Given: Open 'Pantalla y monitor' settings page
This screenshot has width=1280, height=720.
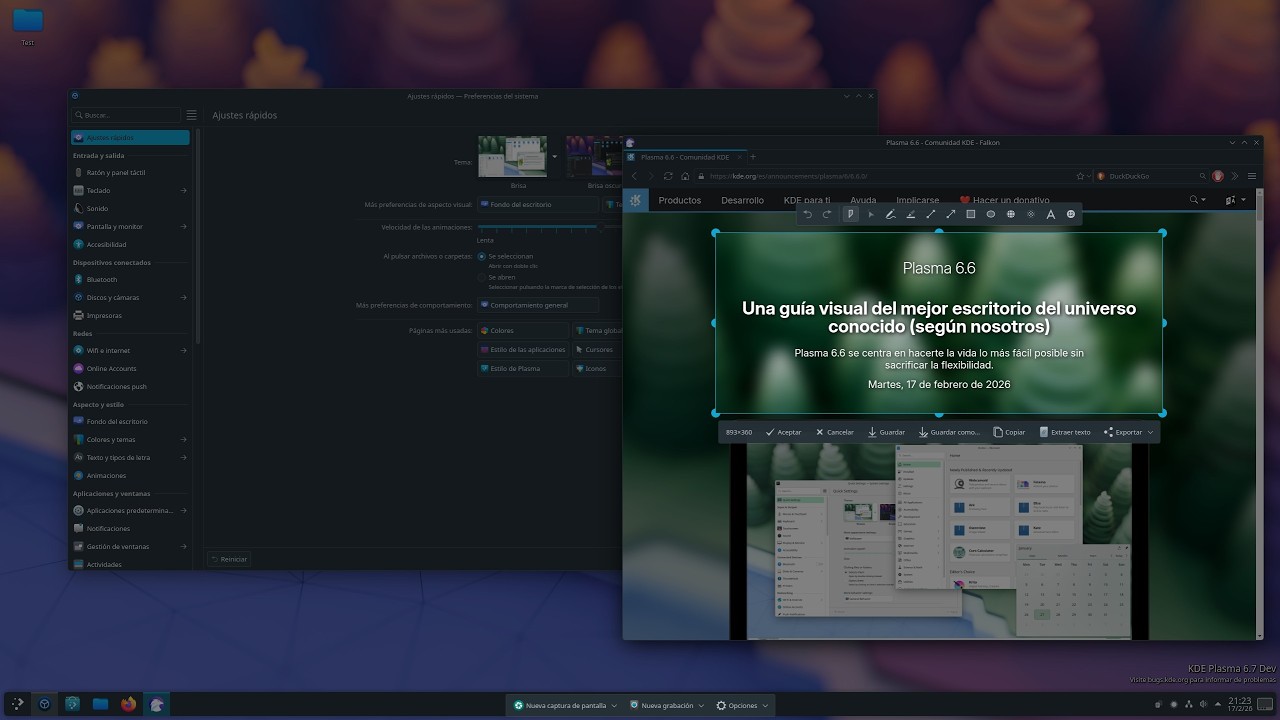Looking at the screenshot, I should pyautogui.click(x=130, y=227).
